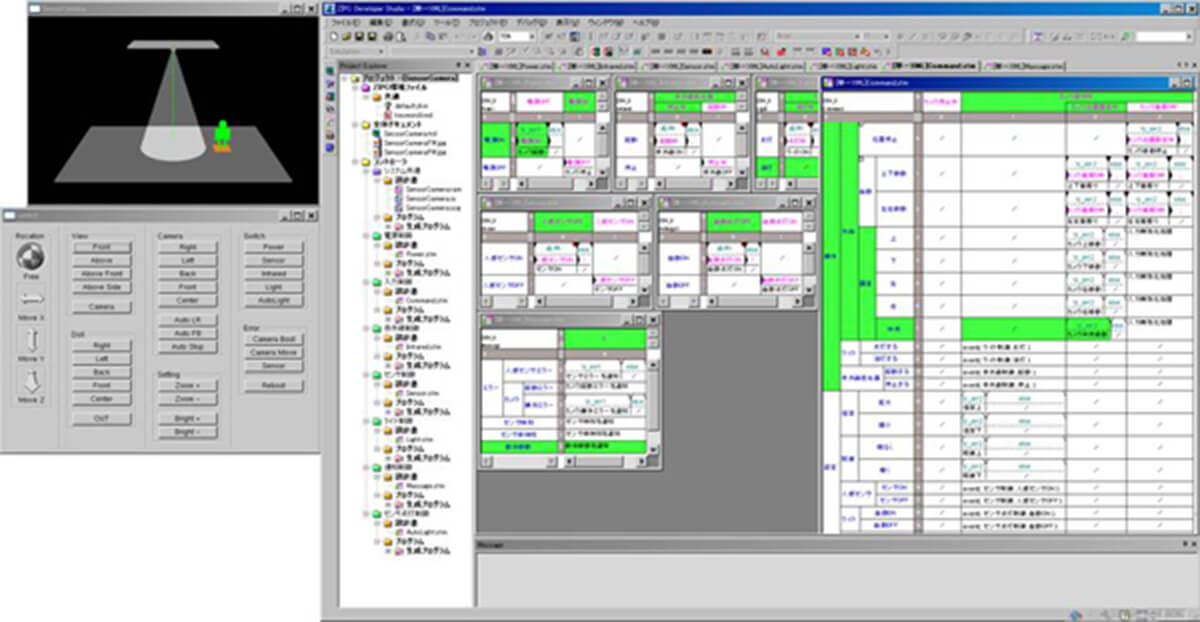Open the Simulation combo box dropdown
1200x622 pixels.
[383, 51]
